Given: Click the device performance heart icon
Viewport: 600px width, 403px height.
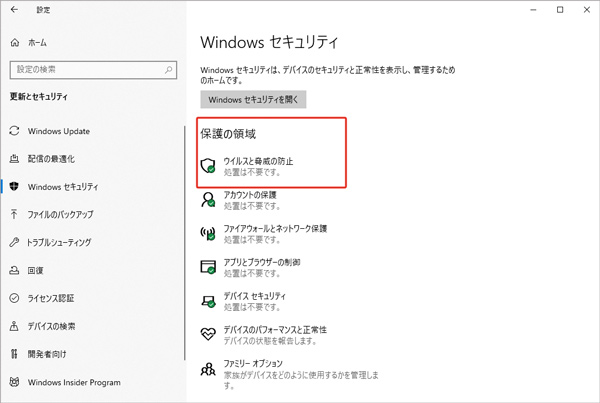Looking at the screenshot, I should 208,334.
